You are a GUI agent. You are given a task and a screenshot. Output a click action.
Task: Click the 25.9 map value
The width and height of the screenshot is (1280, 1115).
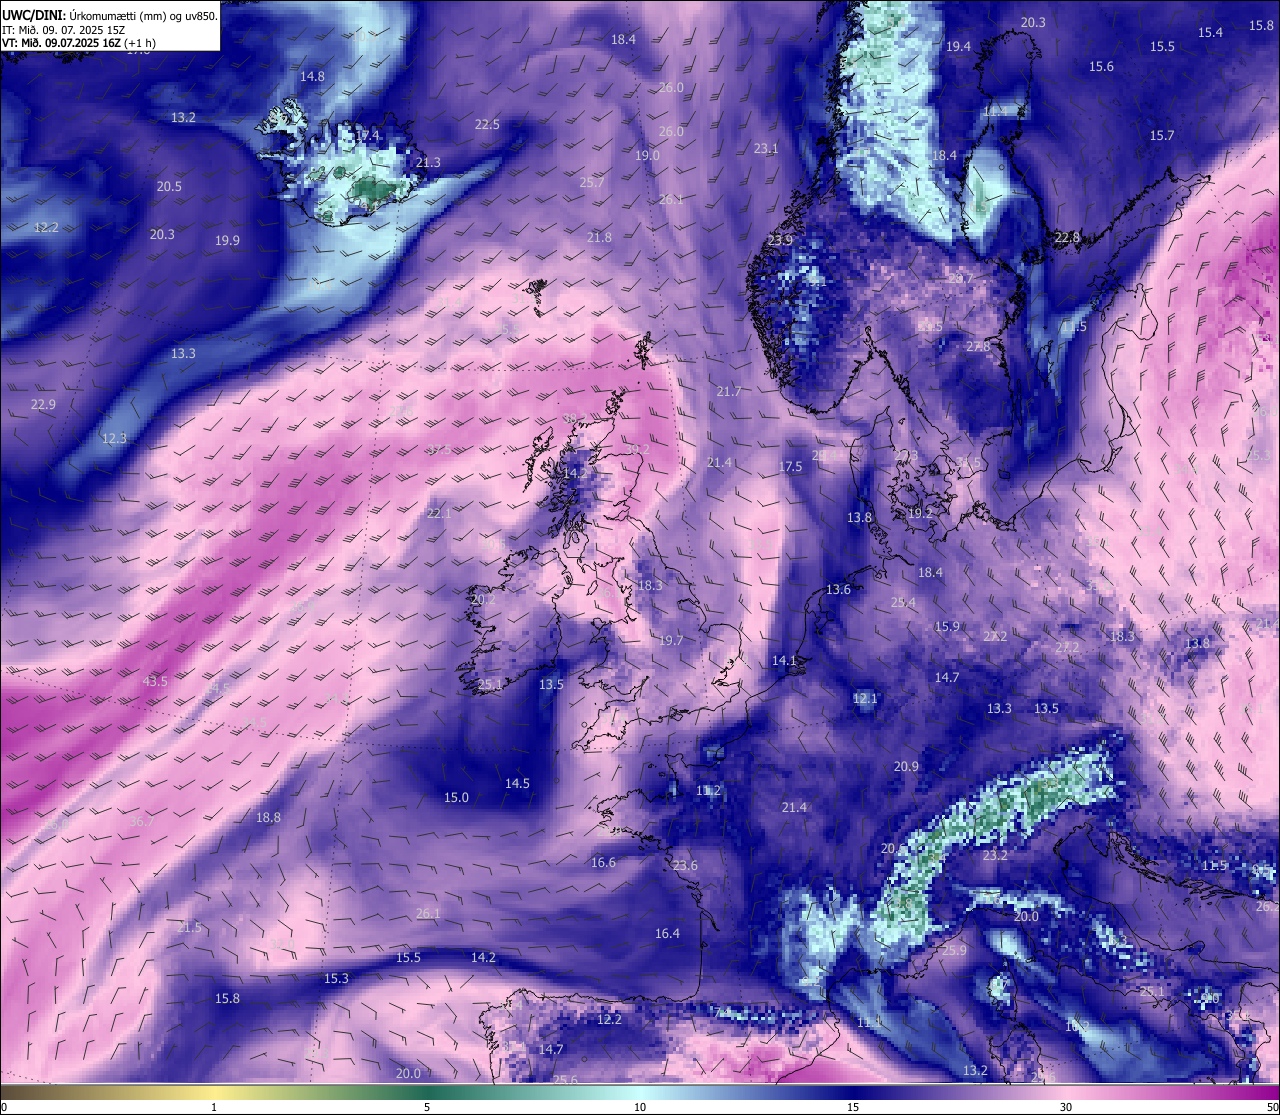coord(954,950)
